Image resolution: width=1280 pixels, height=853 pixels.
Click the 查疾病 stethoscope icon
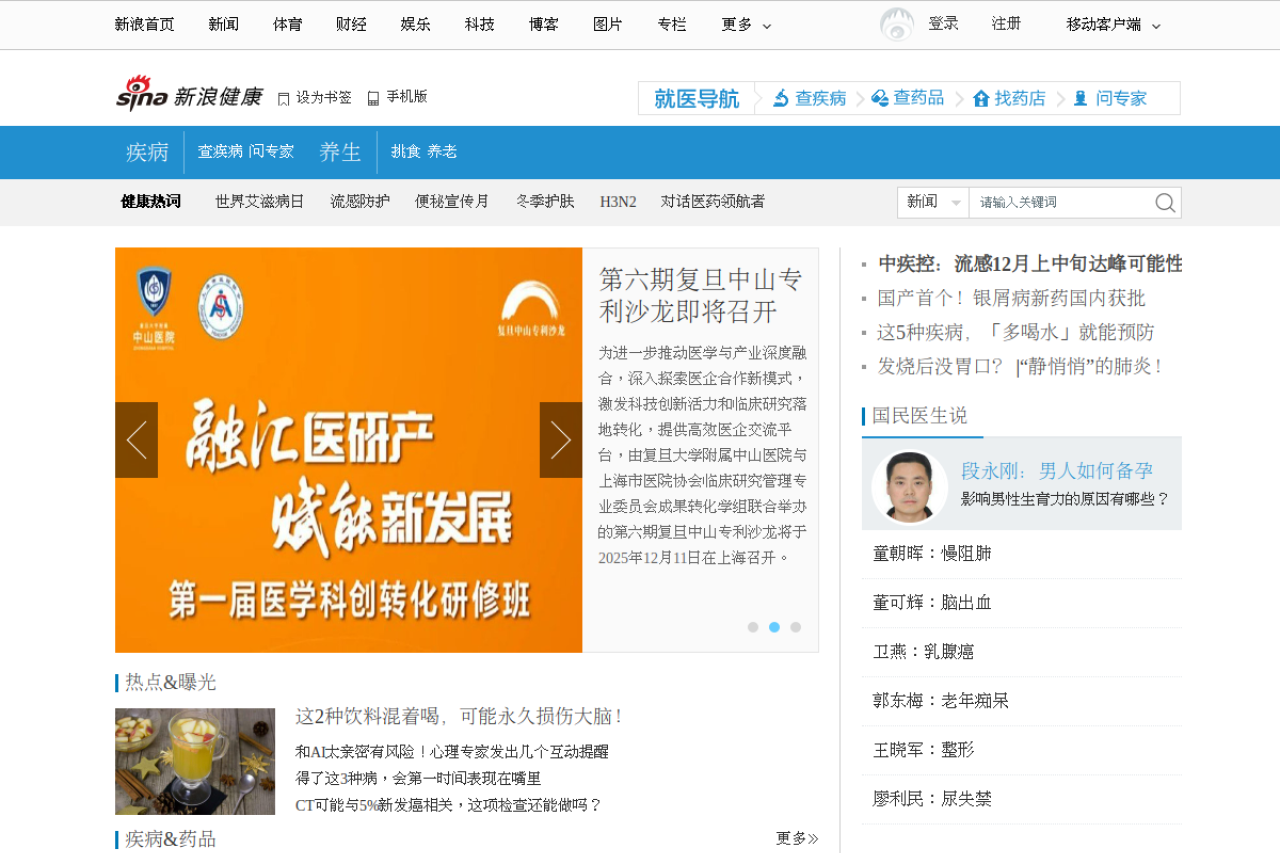pyautogui.click(x=782, y=98)
